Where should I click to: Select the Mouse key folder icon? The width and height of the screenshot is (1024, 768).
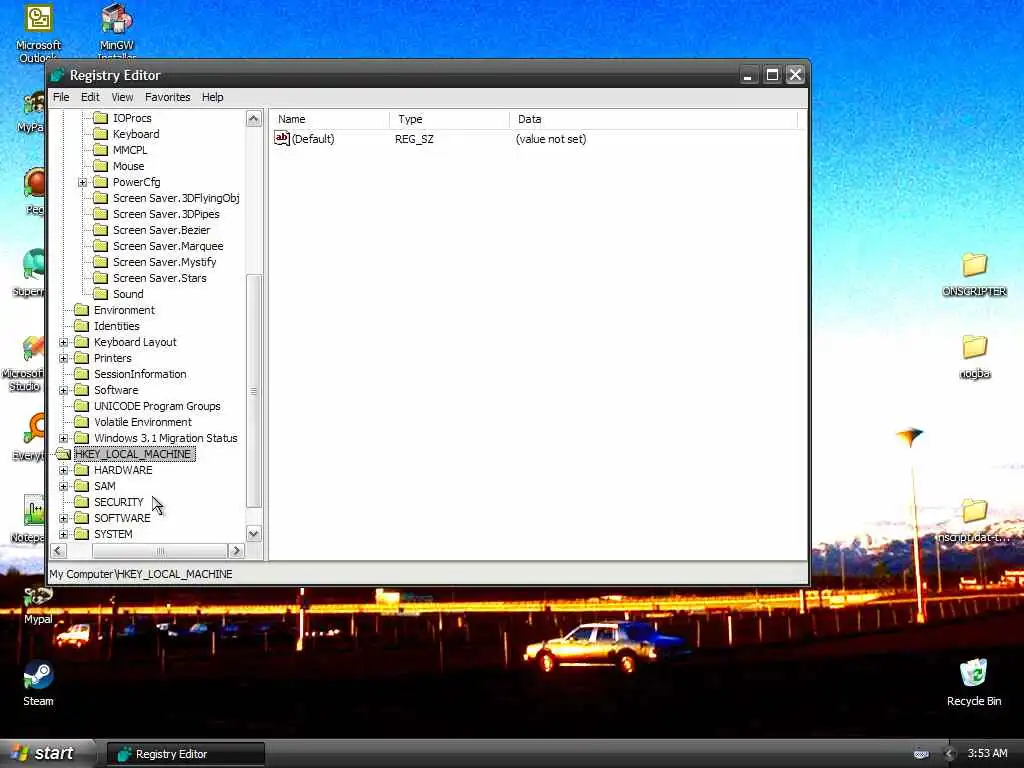tap(101, 166)
